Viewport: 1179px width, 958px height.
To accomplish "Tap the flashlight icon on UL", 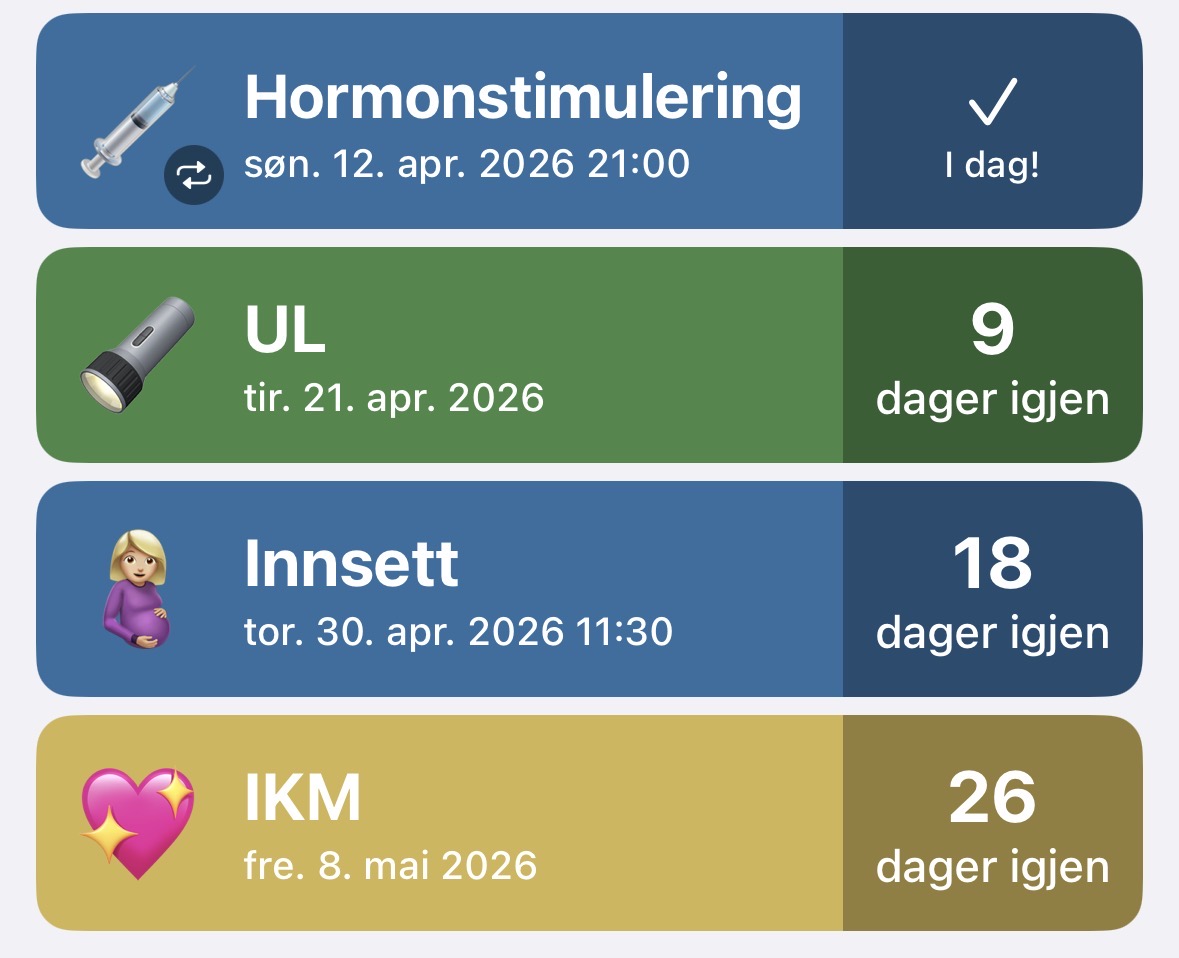I will (x=136, y=354).
